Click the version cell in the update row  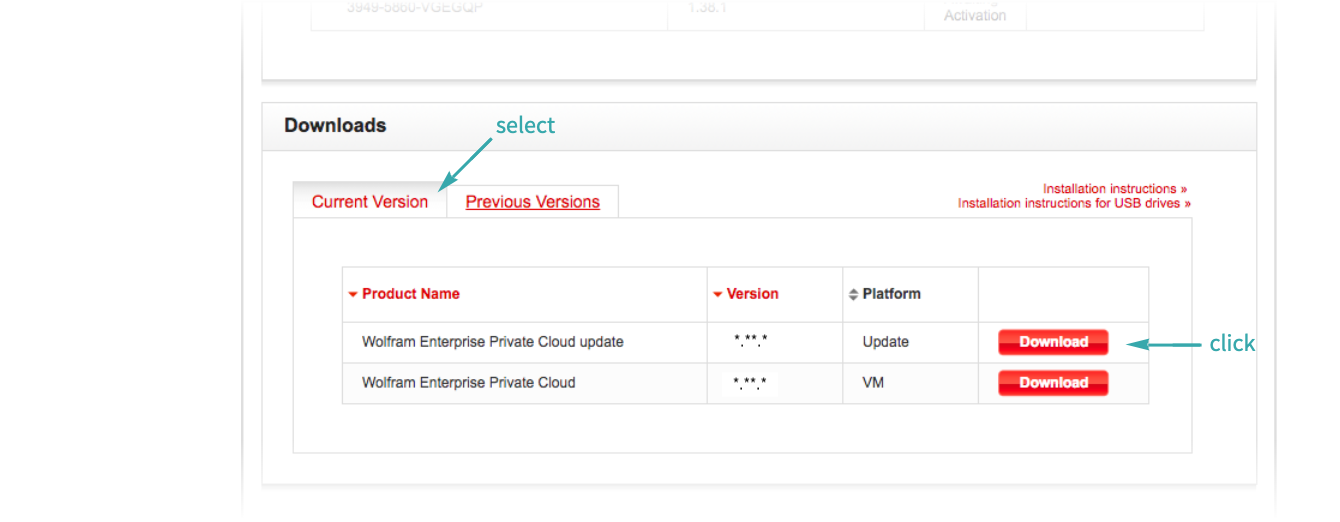750,342
